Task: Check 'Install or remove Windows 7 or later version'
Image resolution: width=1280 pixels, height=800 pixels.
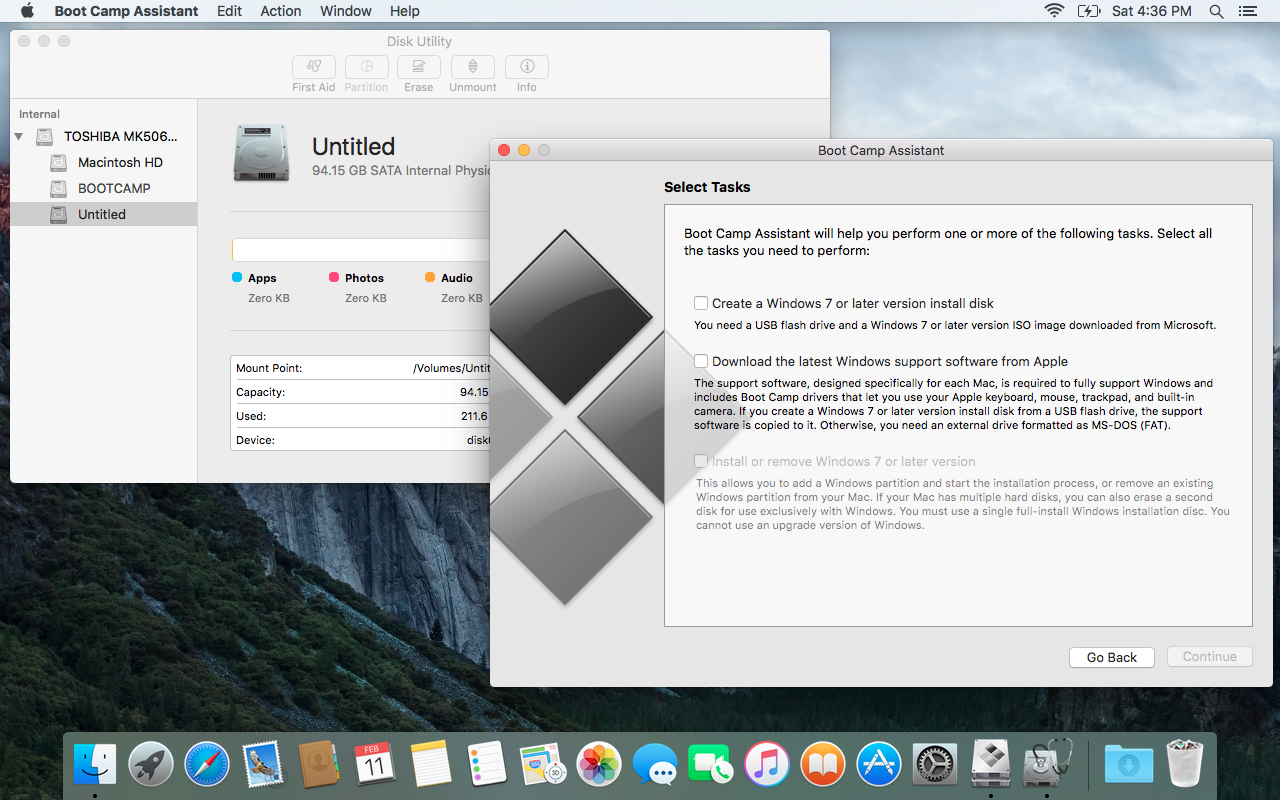Action: coord(701,461)
